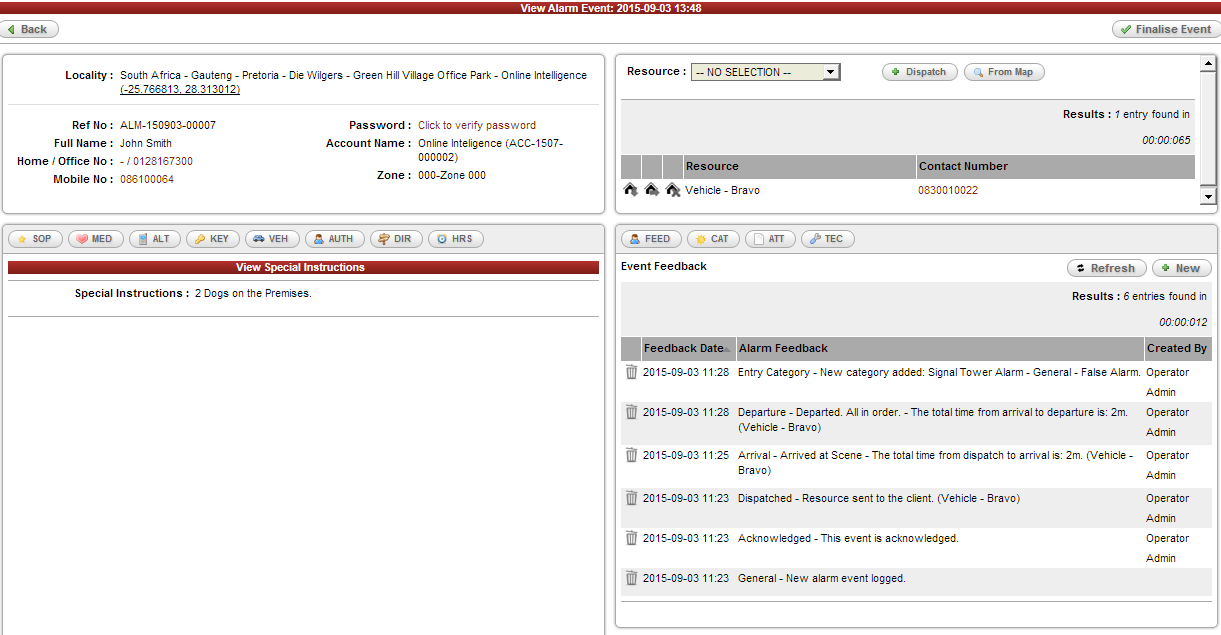Click the Created By column header
The width and height of the screenshot is (1221, 635).
point(1177,348)
